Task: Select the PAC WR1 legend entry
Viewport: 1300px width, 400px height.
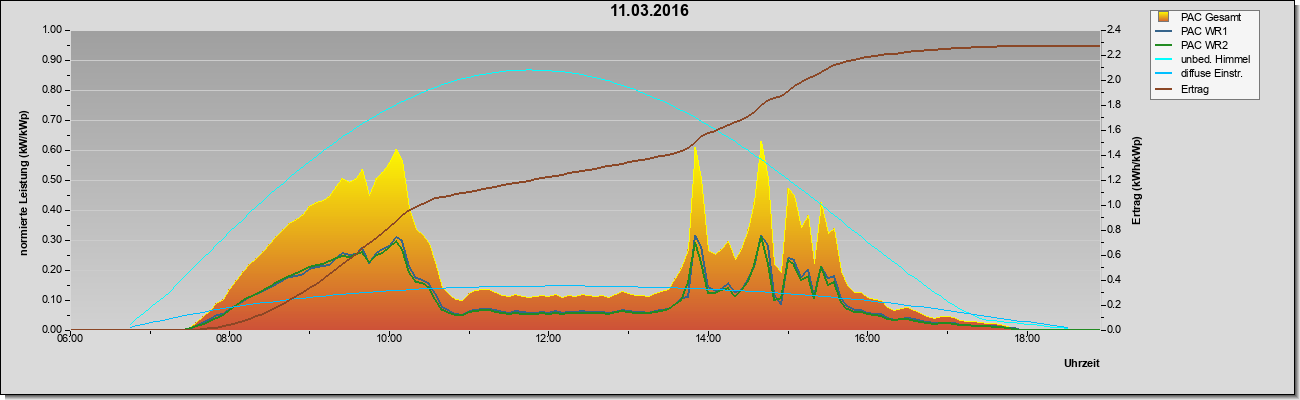Action: point(1207,31)
